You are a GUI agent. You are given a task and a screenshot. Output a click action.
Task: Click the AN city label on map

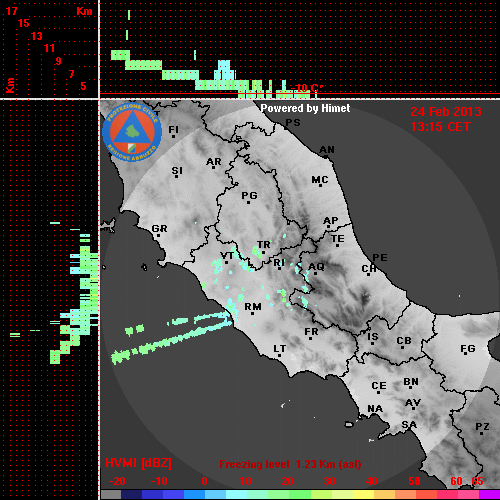[x=327, y=150]
